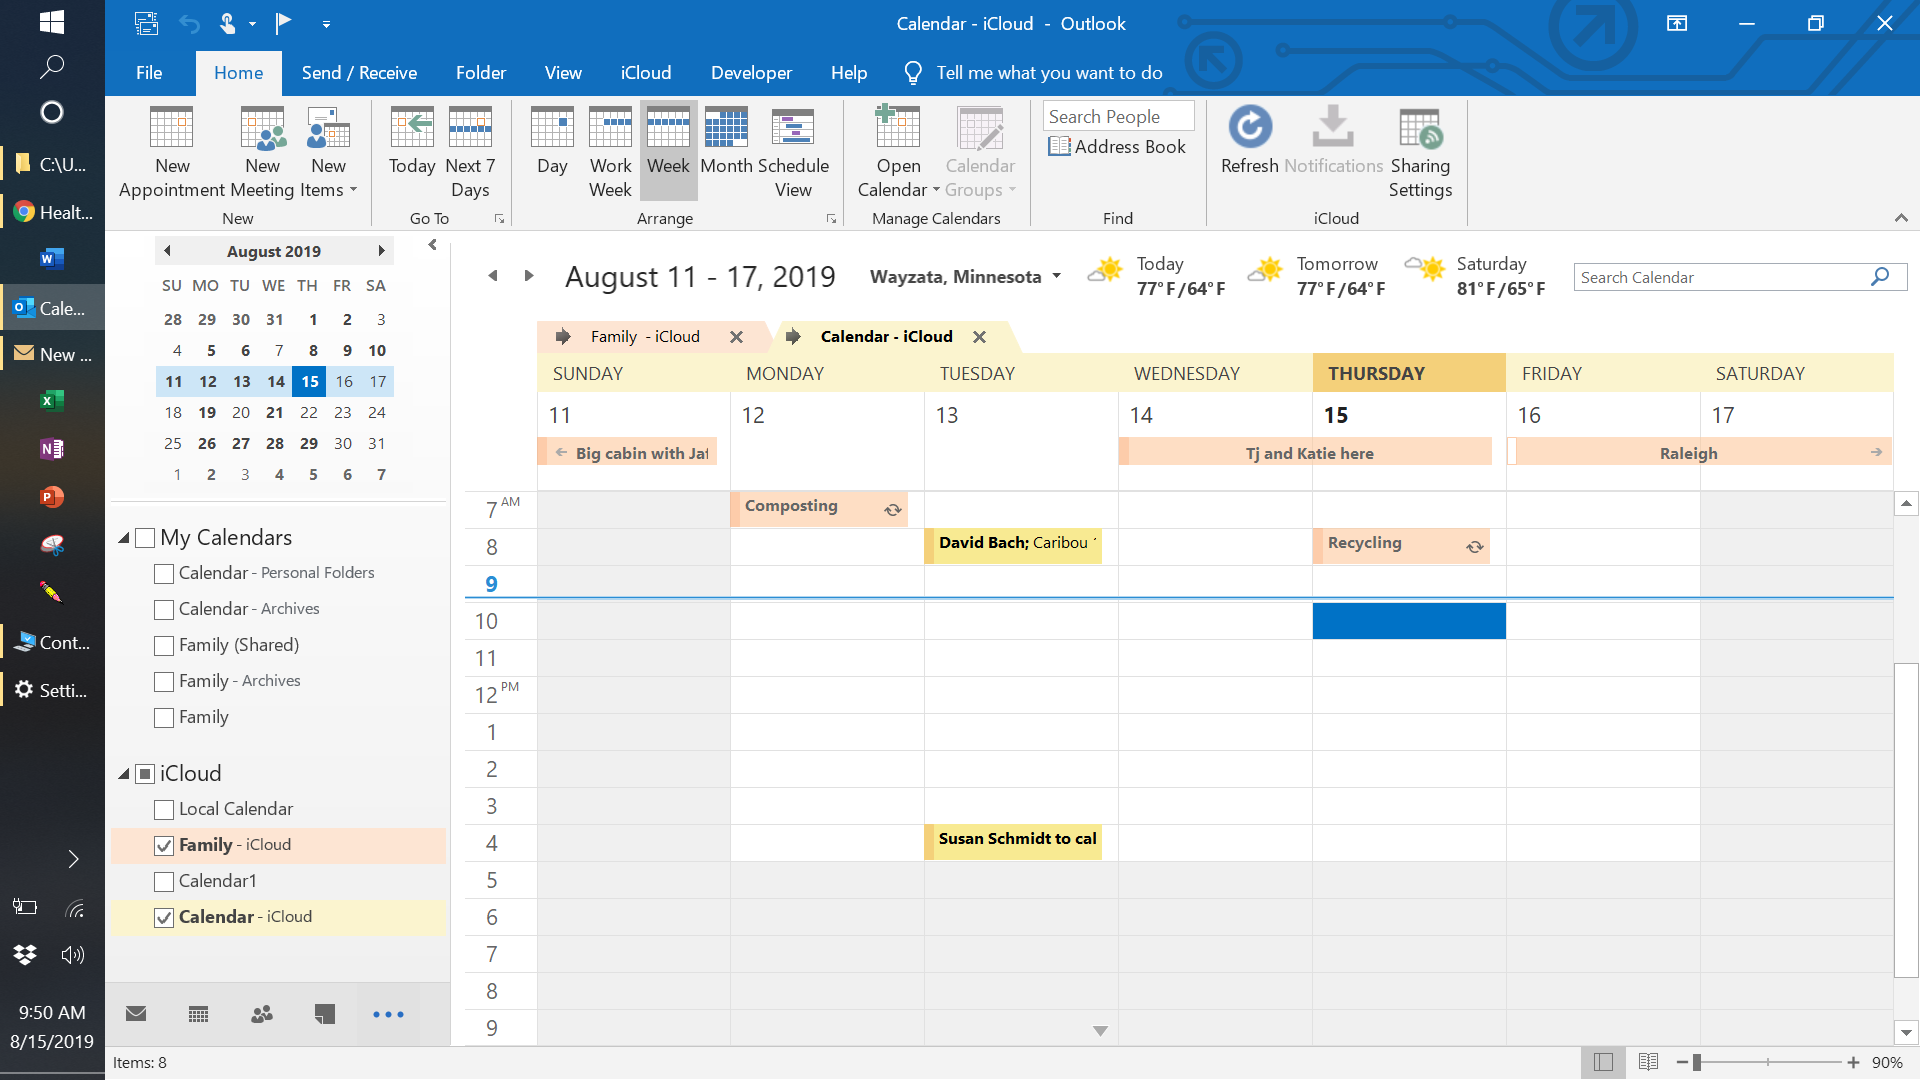Open more navigation options (three dots)

point(388,1014)
